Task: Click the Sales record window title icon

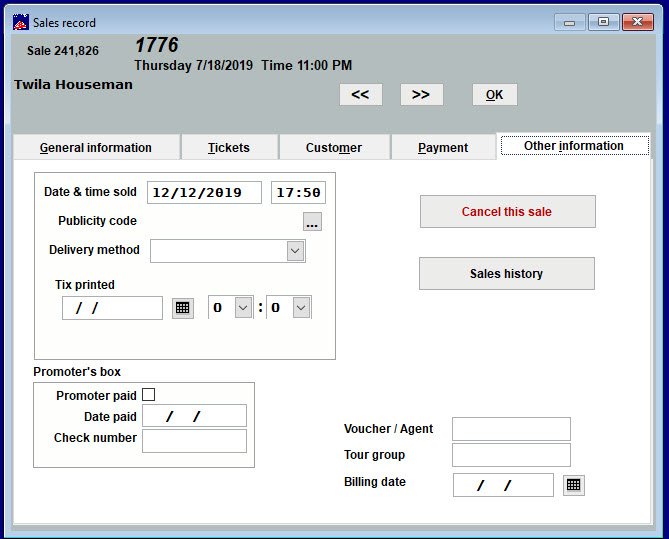Action: [x=20, y=21]
